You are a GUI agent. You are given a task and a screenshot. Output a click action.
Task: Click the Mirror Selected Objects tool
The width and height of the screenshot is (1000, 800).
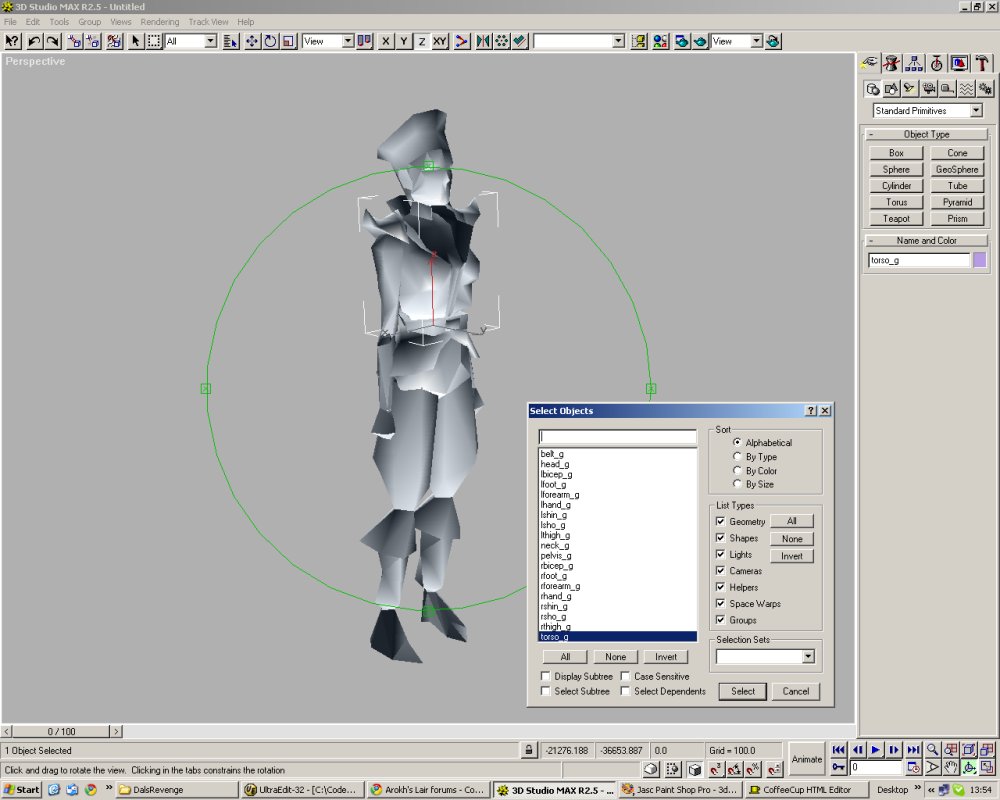(483, 41)
